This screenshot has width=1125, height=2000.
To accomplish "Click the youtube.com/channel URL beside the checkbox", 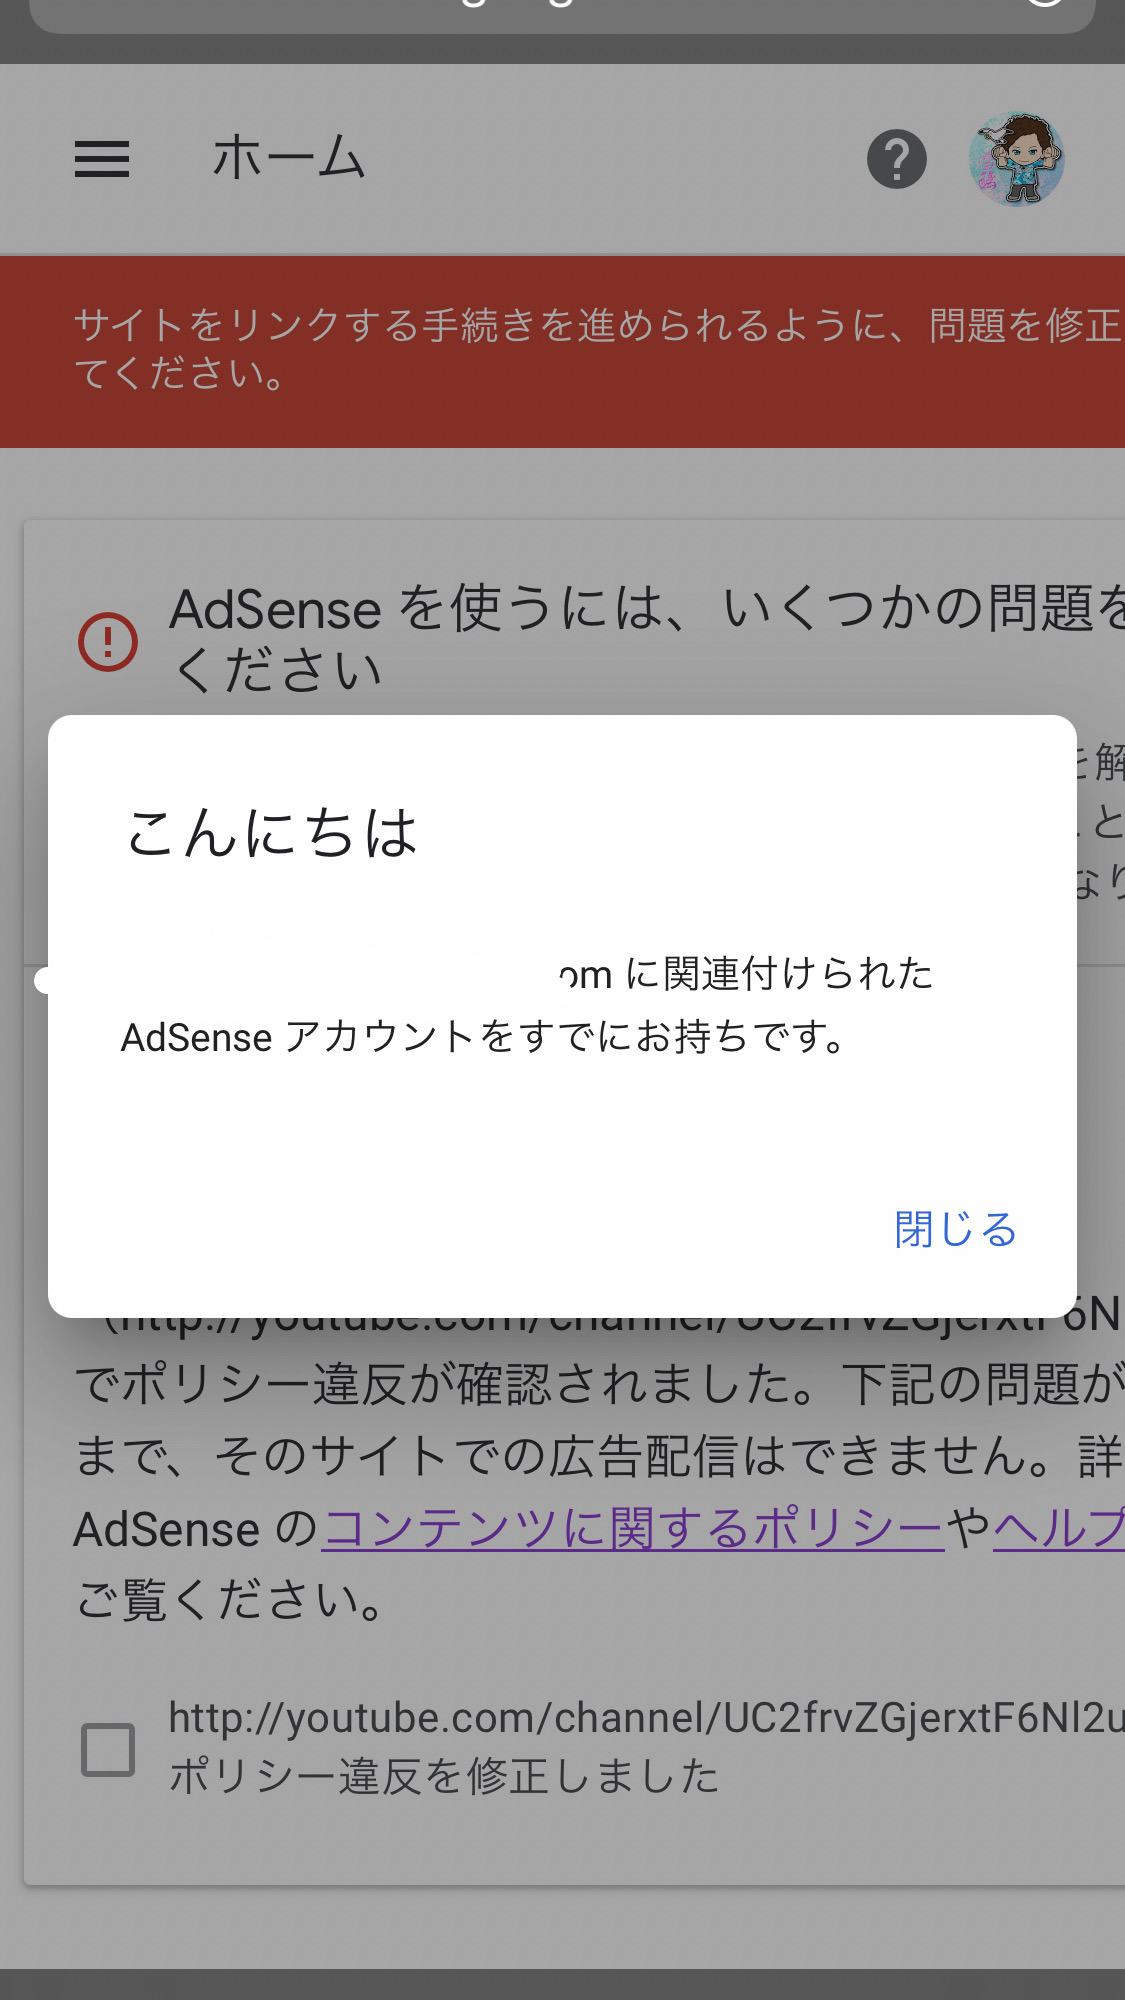I will click(x=646, y=1717).
